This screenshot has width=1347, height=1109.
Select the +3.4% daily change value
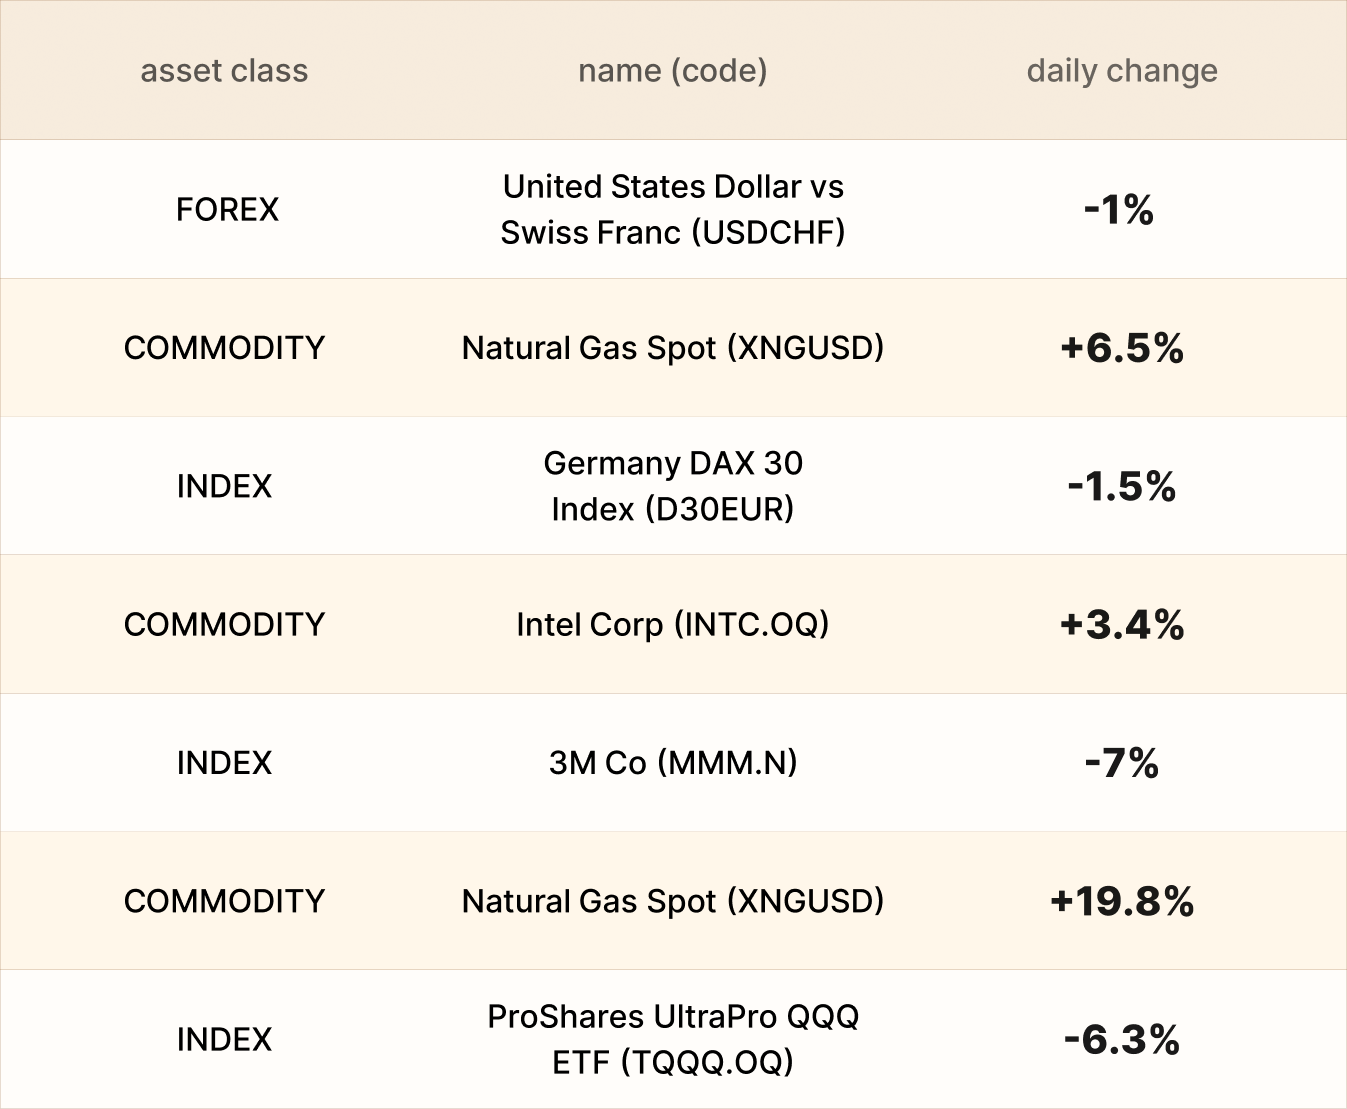click(x=1121, y=625)
